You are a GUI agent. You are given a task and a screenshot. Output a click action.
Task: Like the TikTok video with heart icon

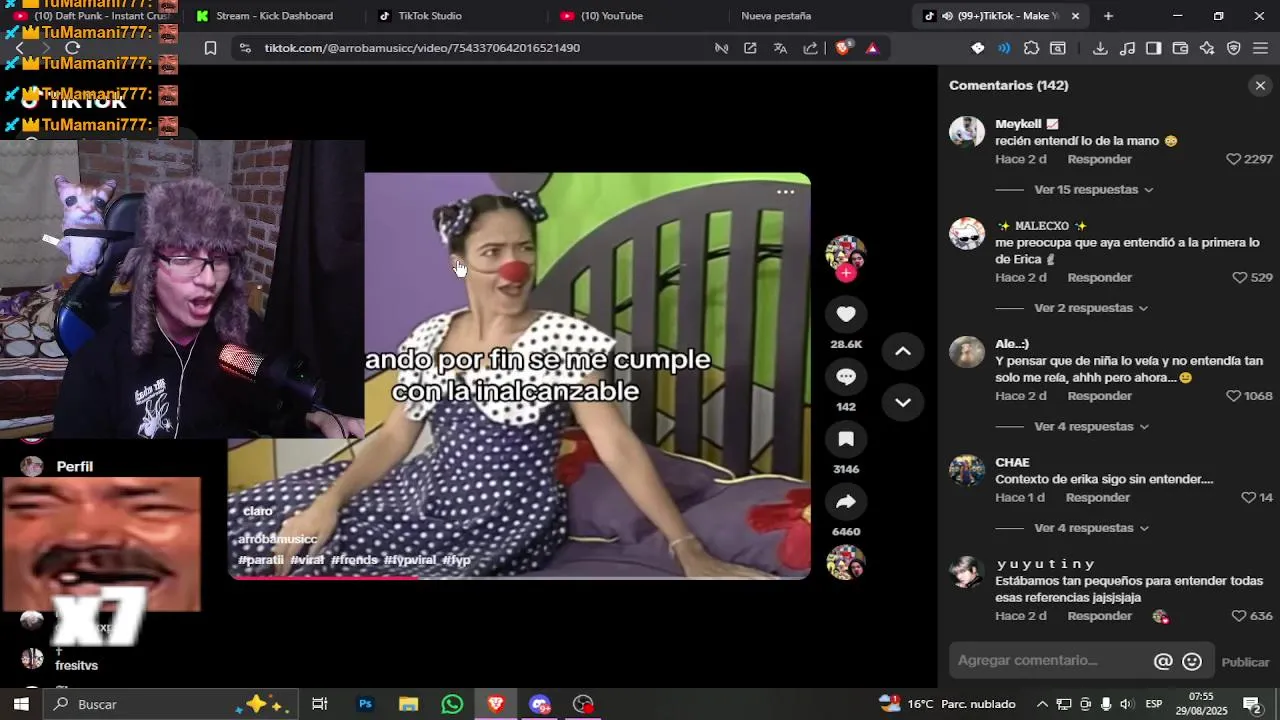tap(846, 314)
